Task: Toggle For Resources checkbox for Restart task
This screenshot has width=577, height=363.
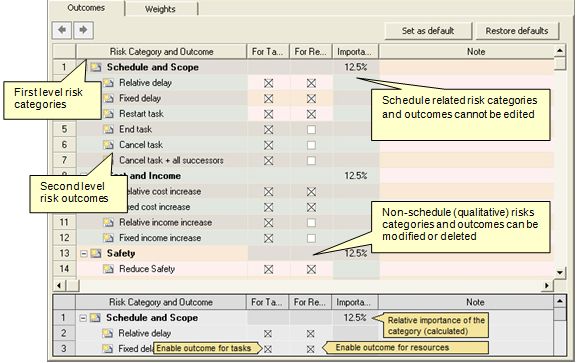Action: coord(311,114)
